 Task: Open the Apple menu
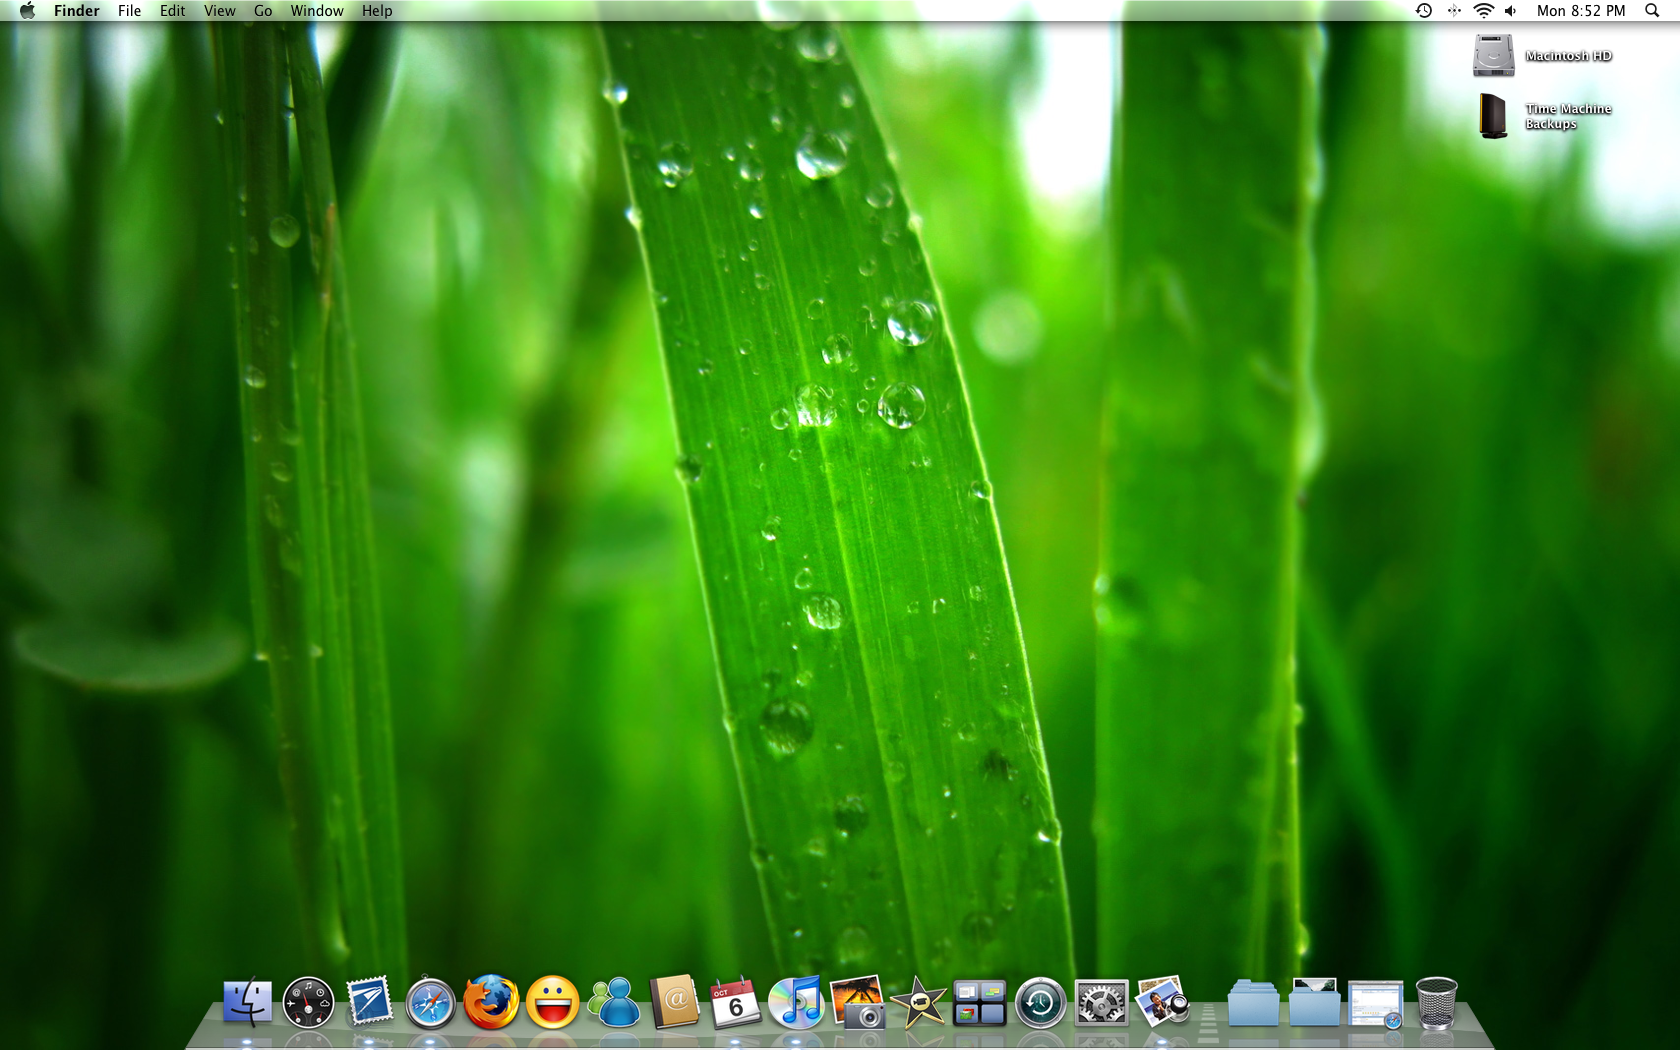27,11
